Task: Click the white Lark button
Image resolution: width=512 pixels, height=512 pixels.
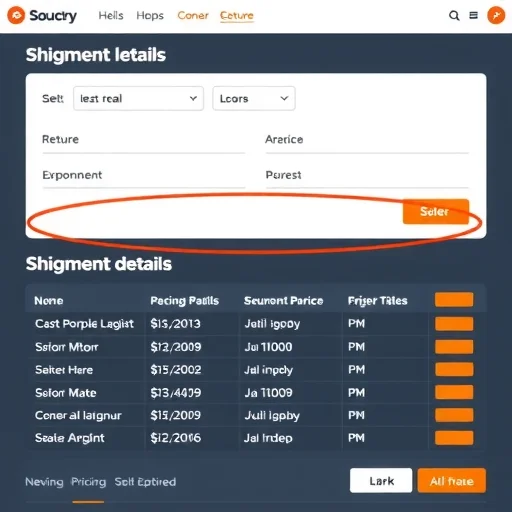Action: click(381, 480)
